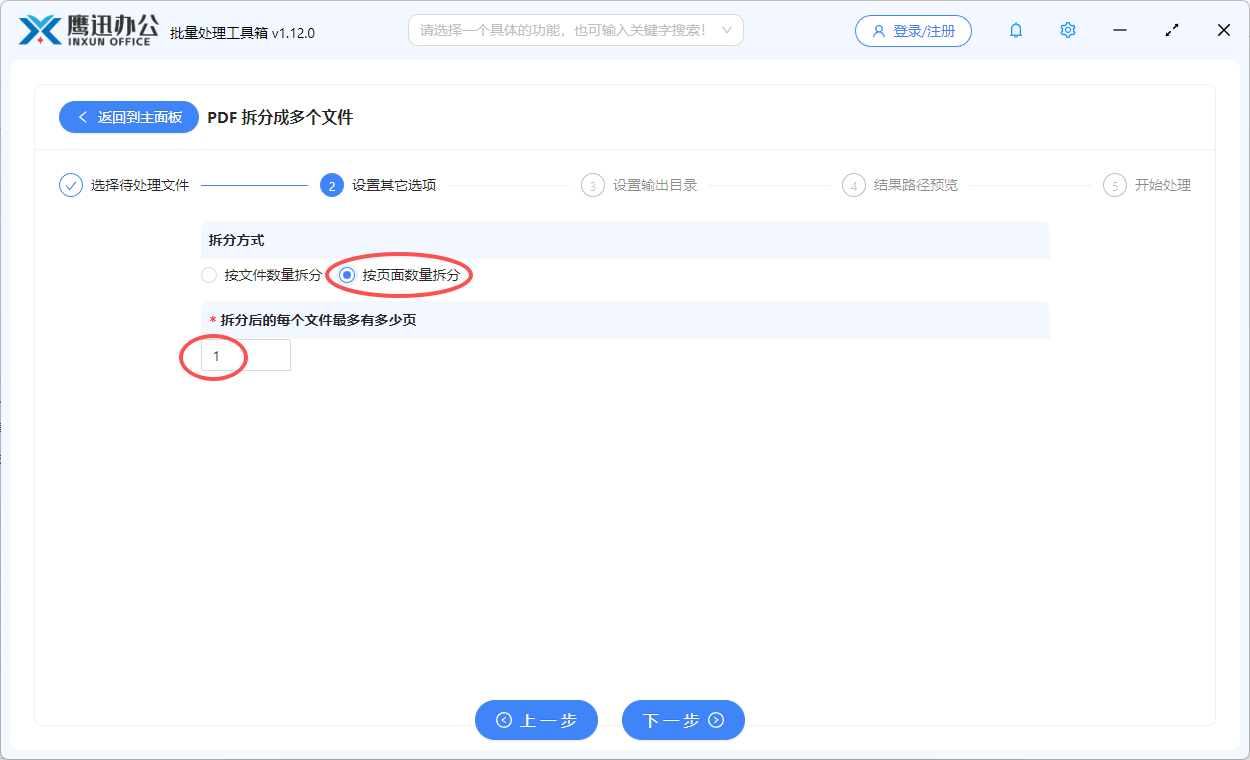Click 下一步 to proceed
Screen dimensions: 1250x760
pos(683,720)
